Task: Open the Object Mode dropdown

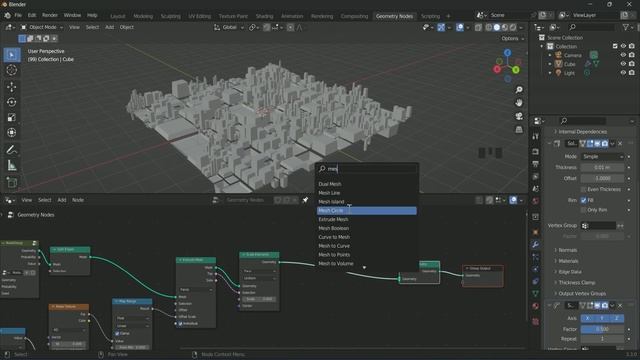Action: click(x=42, y=27)
